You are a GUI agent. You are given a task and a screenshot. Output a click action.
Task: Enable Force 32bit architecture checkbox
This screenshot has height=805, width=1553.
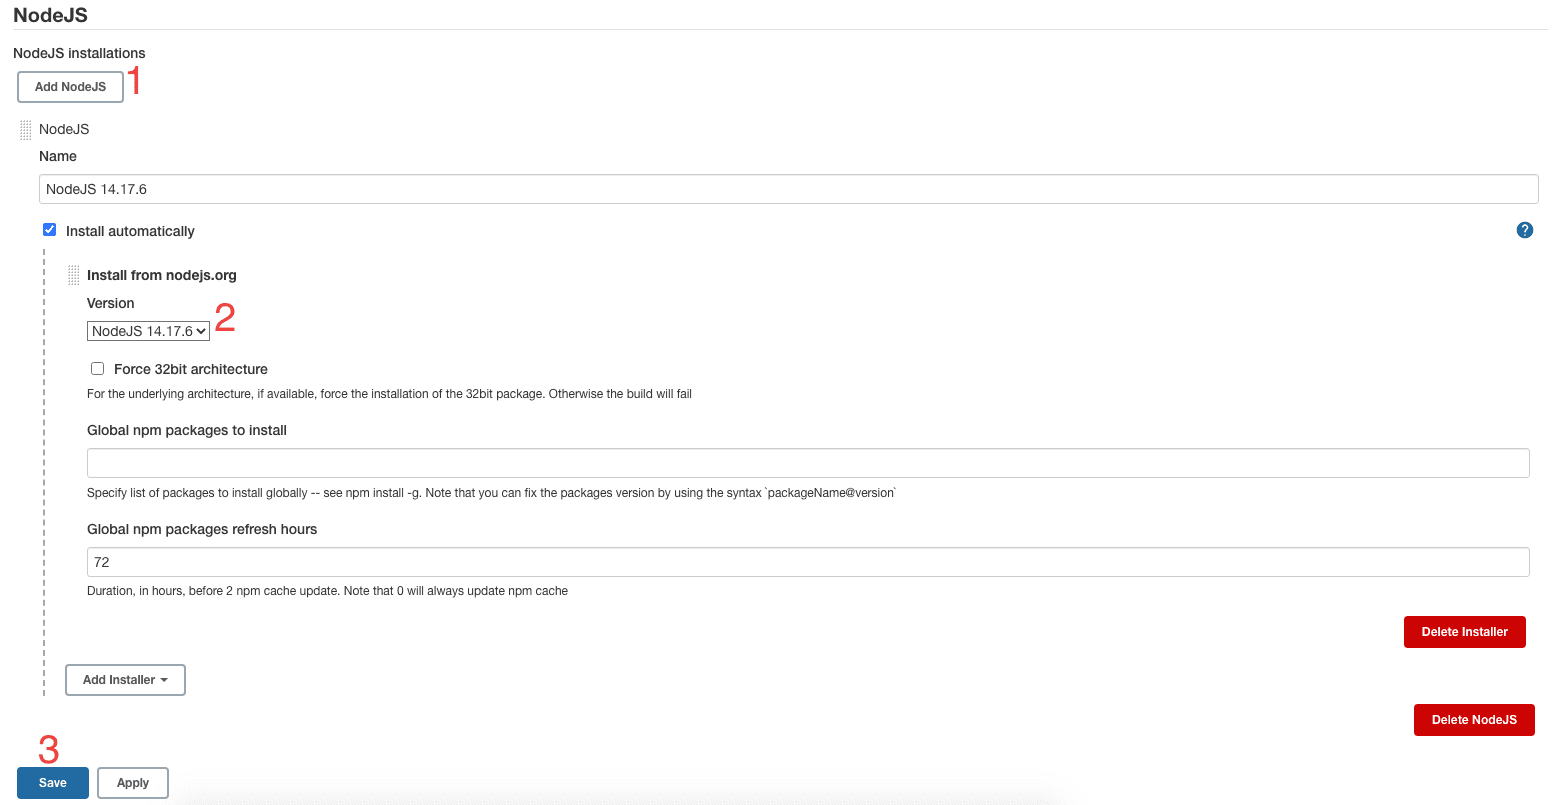coord(97,368)
